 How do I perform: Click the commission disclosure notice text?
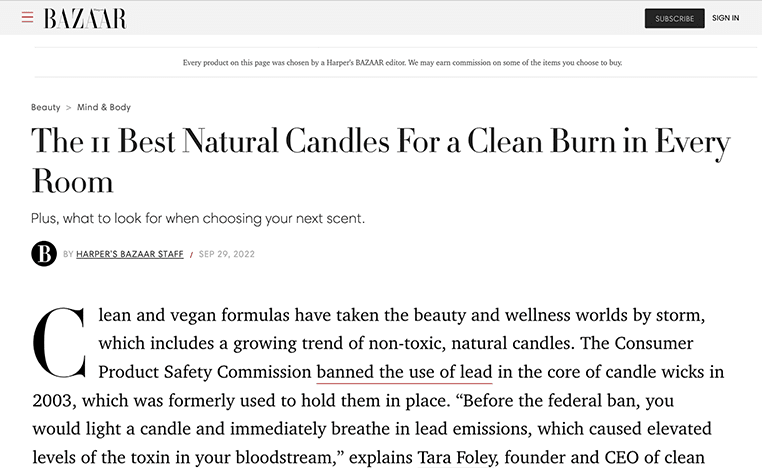[x=402, y=63]
